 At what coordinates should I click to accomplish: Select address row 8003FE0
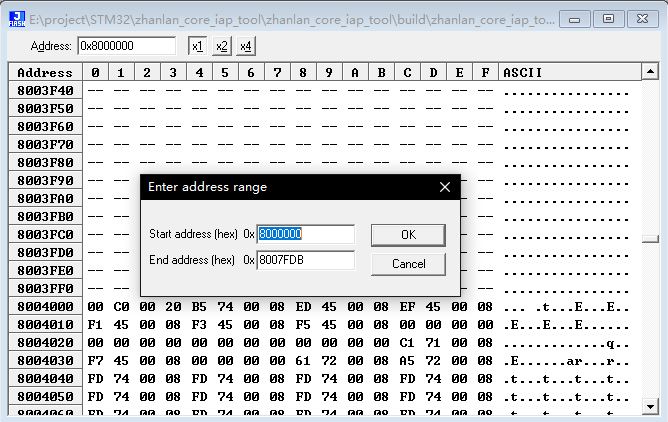coord(45,270)
